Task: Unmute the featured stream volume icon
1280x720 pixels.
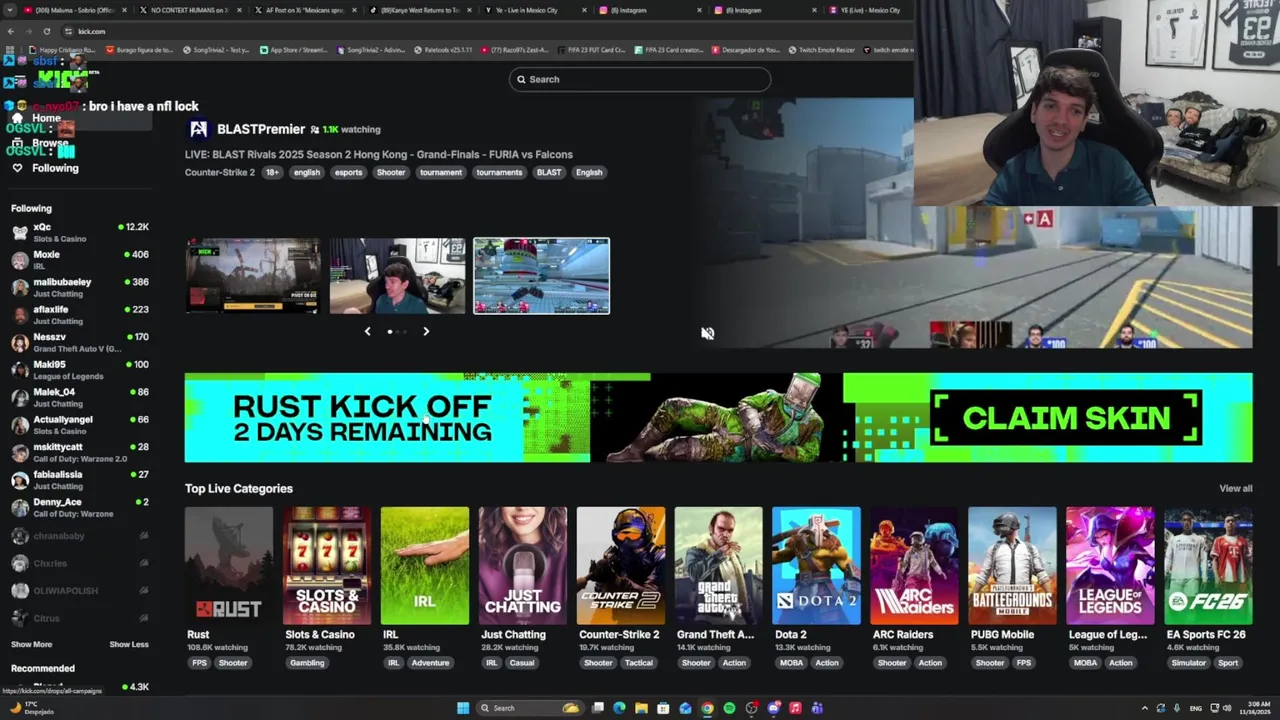Action: point(707,333)
